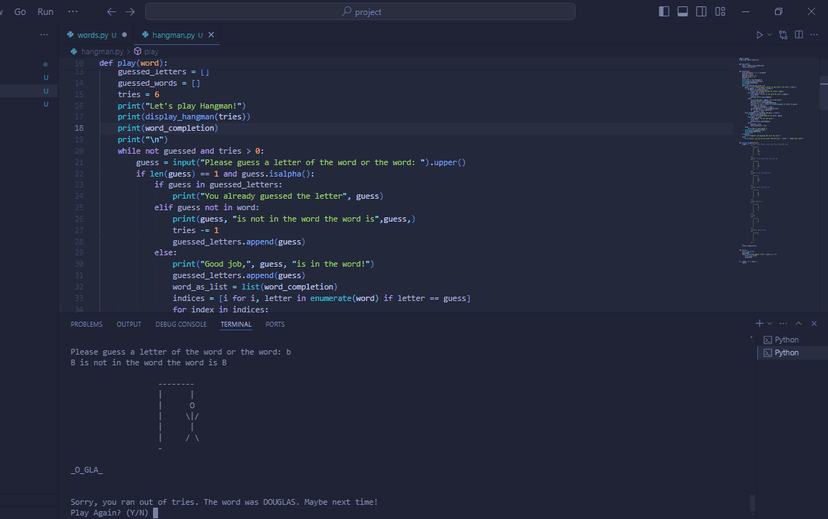Image resolution: width=828 pixels, height=519 pixels.
Task: Run the Python file with play icon
Action: point(759,35)
